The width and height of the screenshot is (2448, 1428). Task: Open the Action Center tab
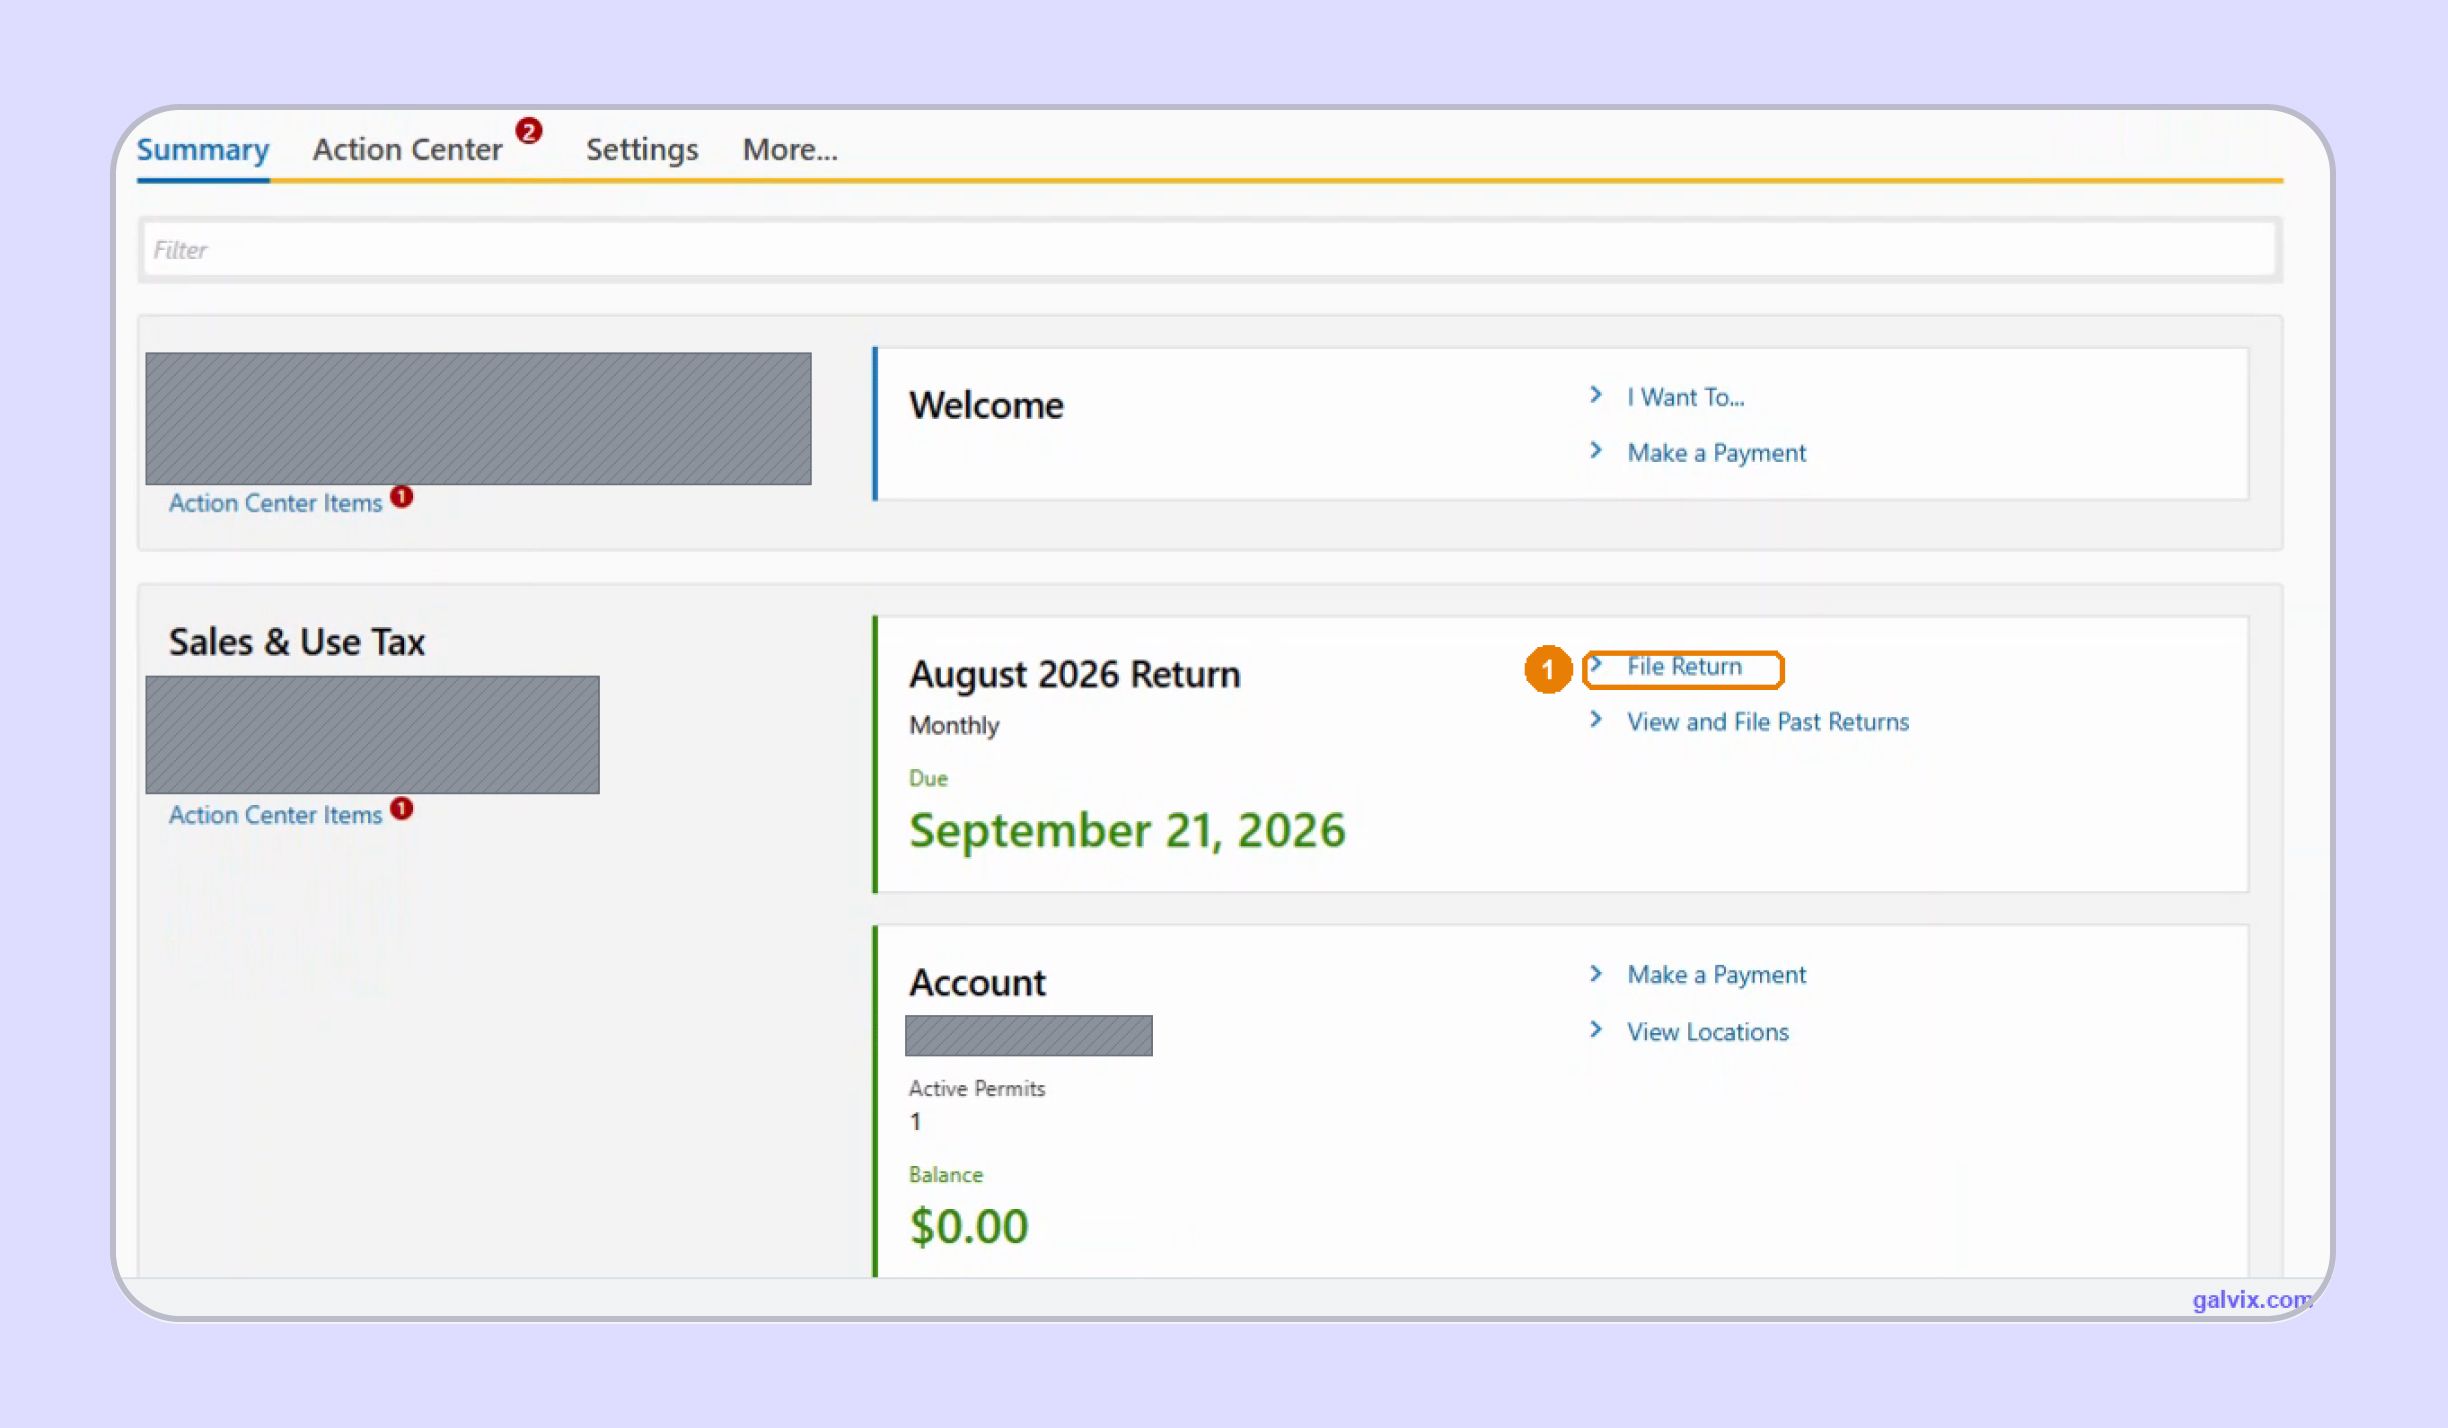point(407,149)
